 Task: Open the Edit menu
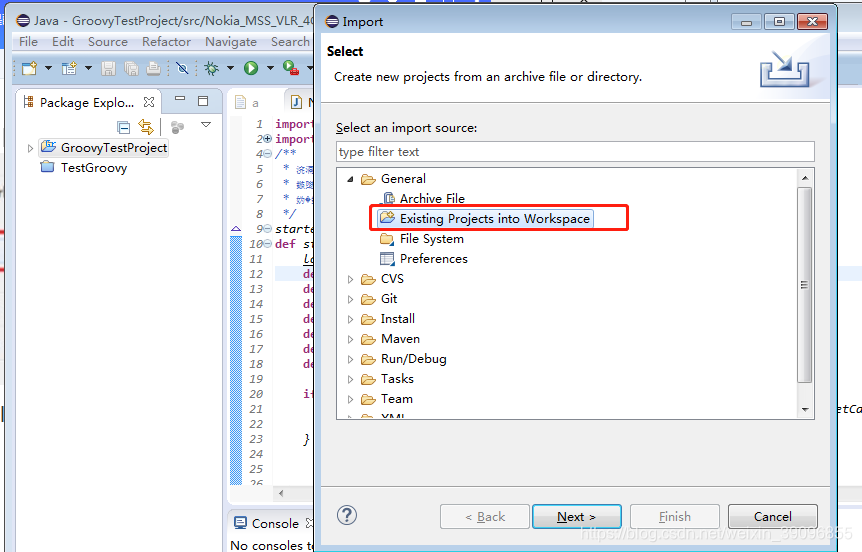(63, 42)
